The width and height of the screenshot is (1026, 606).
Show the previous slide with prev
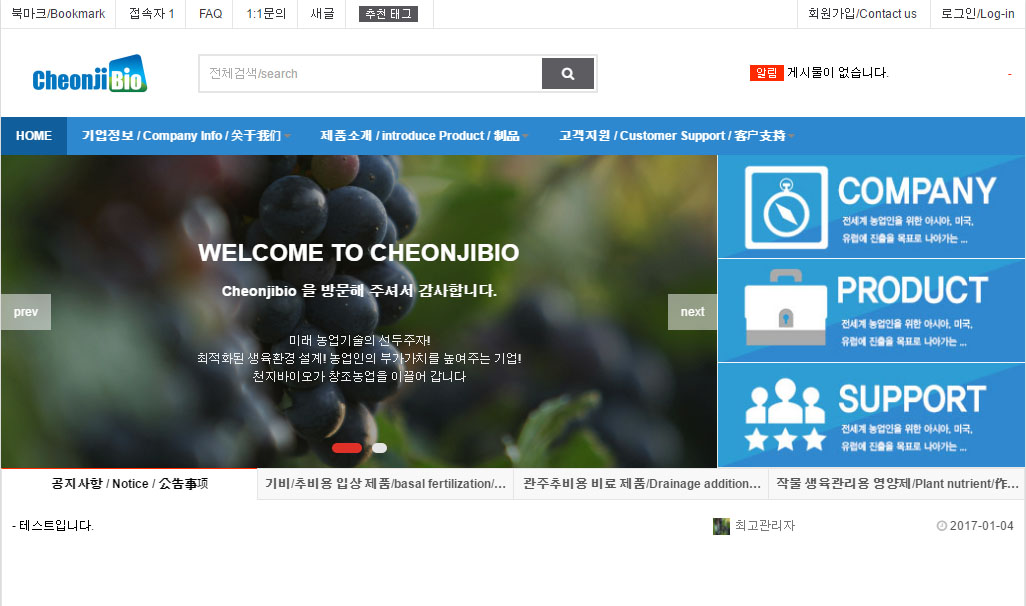[x=26, y=312]
